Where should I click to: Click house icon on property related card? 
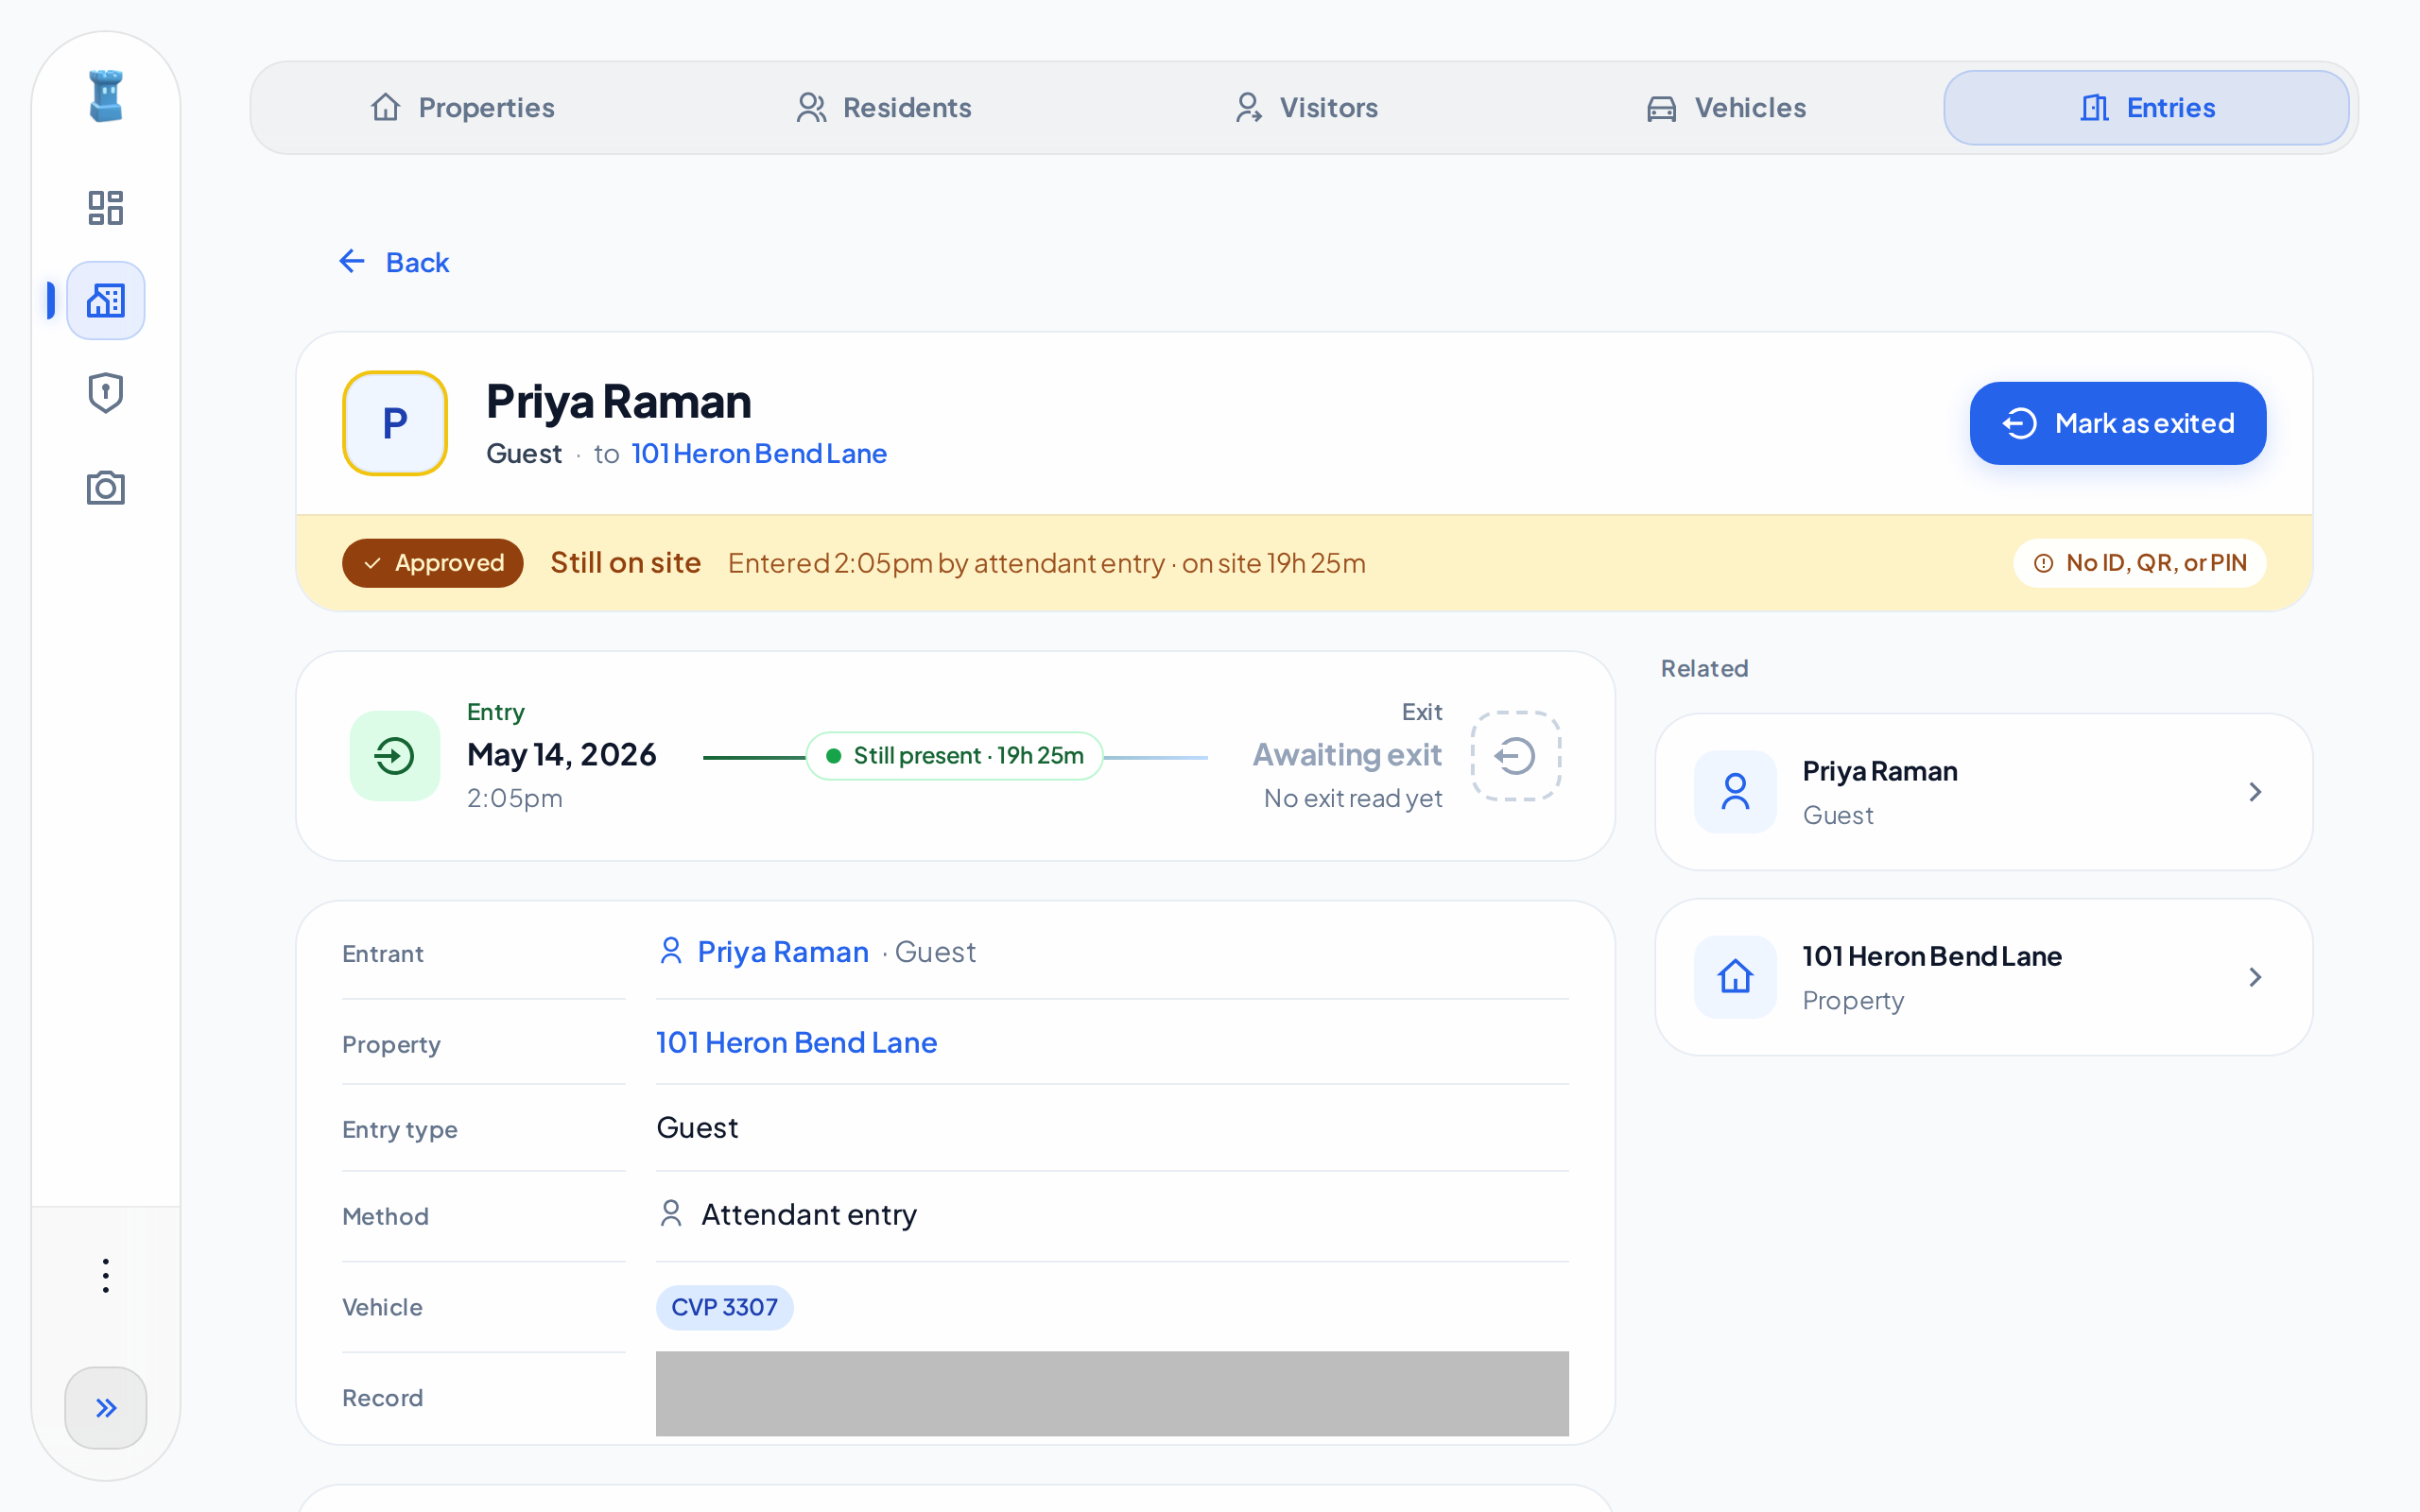[x=1736, y=977]
